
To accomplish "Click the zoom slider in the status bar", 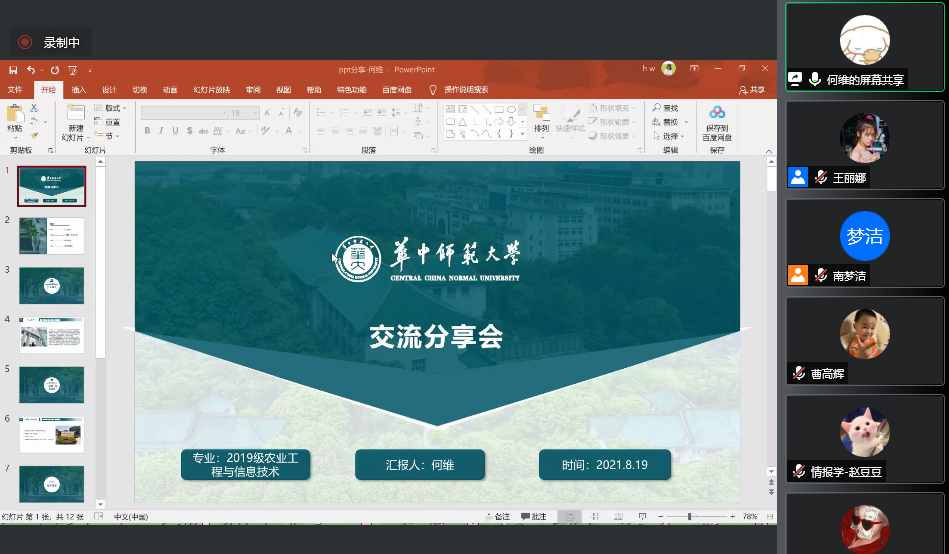I will [689, 517].
